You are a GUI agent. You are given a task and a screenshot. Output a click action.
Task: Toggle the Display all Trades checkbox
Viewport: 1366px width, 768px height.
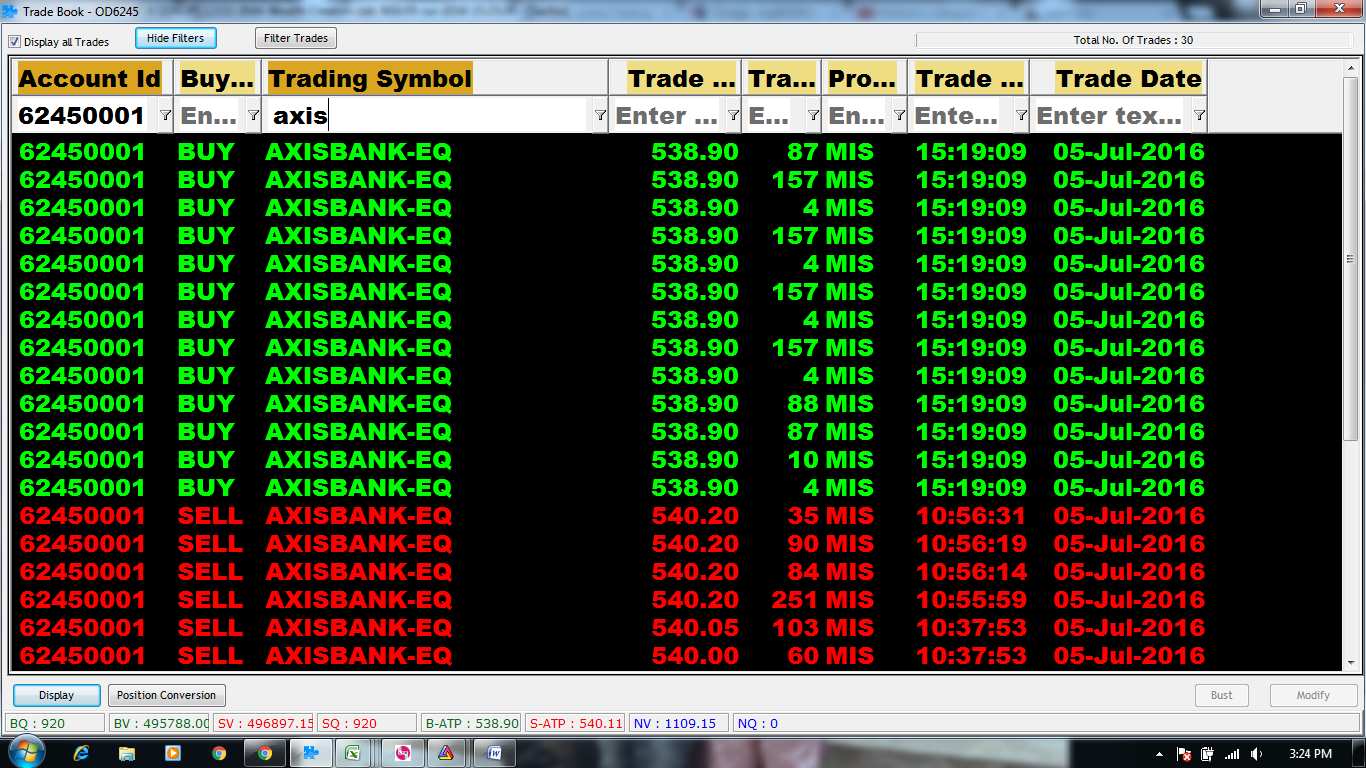click(x=15, y=42)
